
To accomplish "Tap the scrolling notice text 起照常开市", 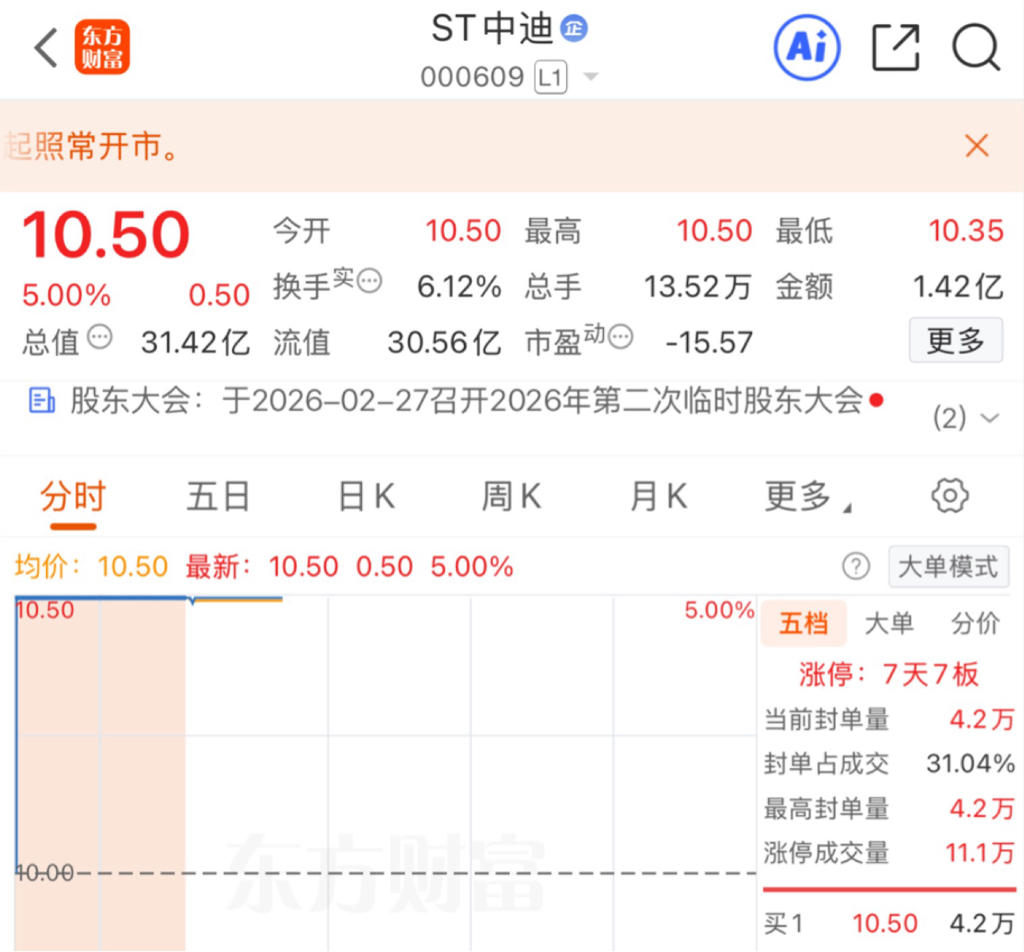I will pyautogui.click(x=90, y=146).
